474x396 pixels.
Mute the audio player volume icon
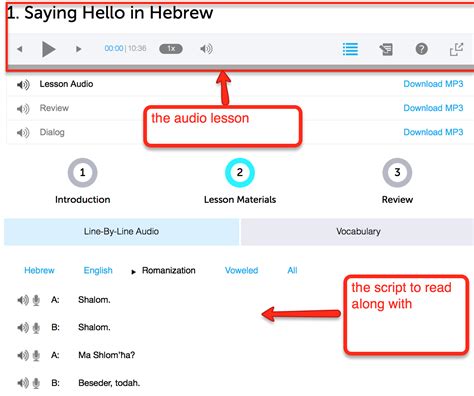[206, 49]
